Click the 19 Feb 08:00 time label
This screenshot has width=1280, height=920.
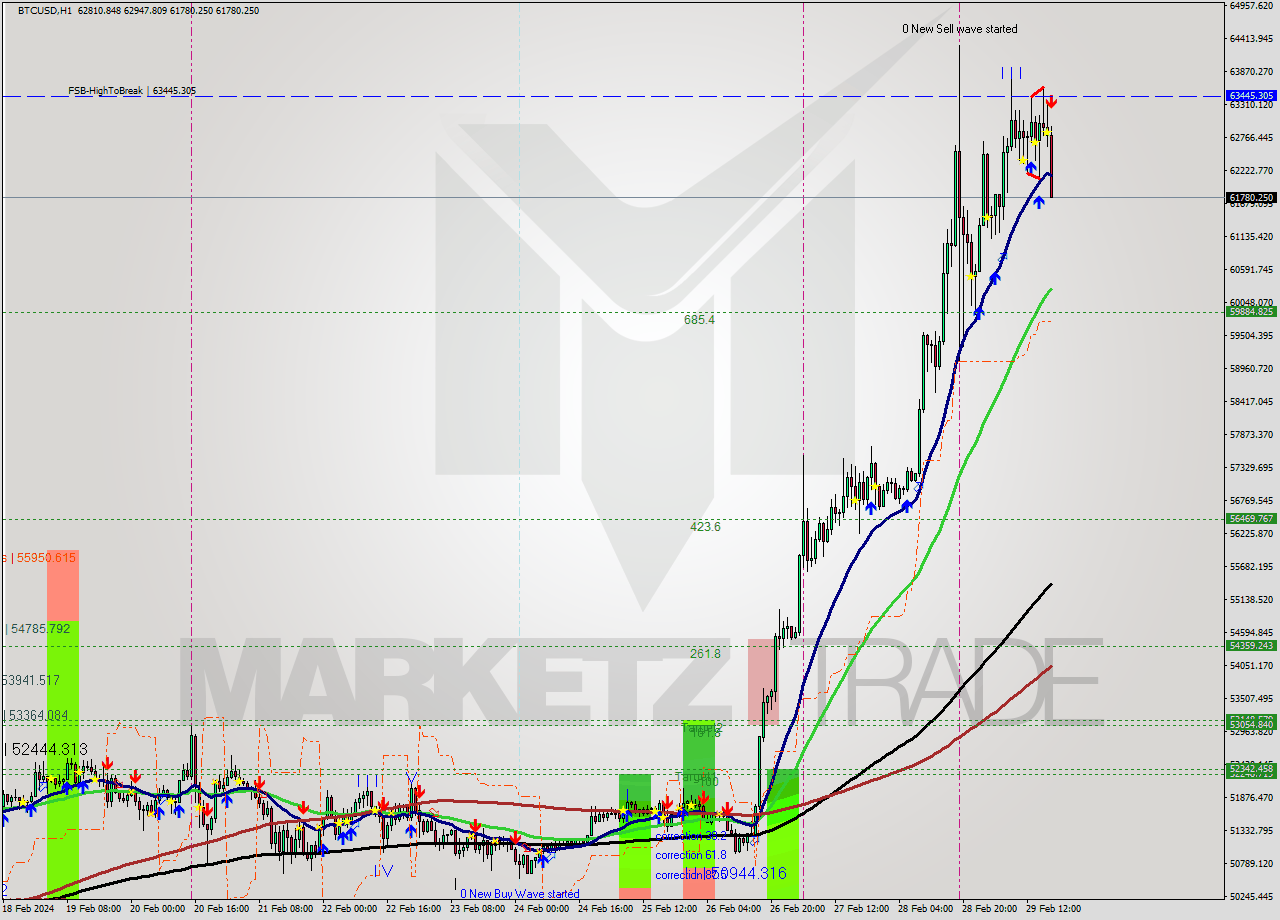pos(94,909)
